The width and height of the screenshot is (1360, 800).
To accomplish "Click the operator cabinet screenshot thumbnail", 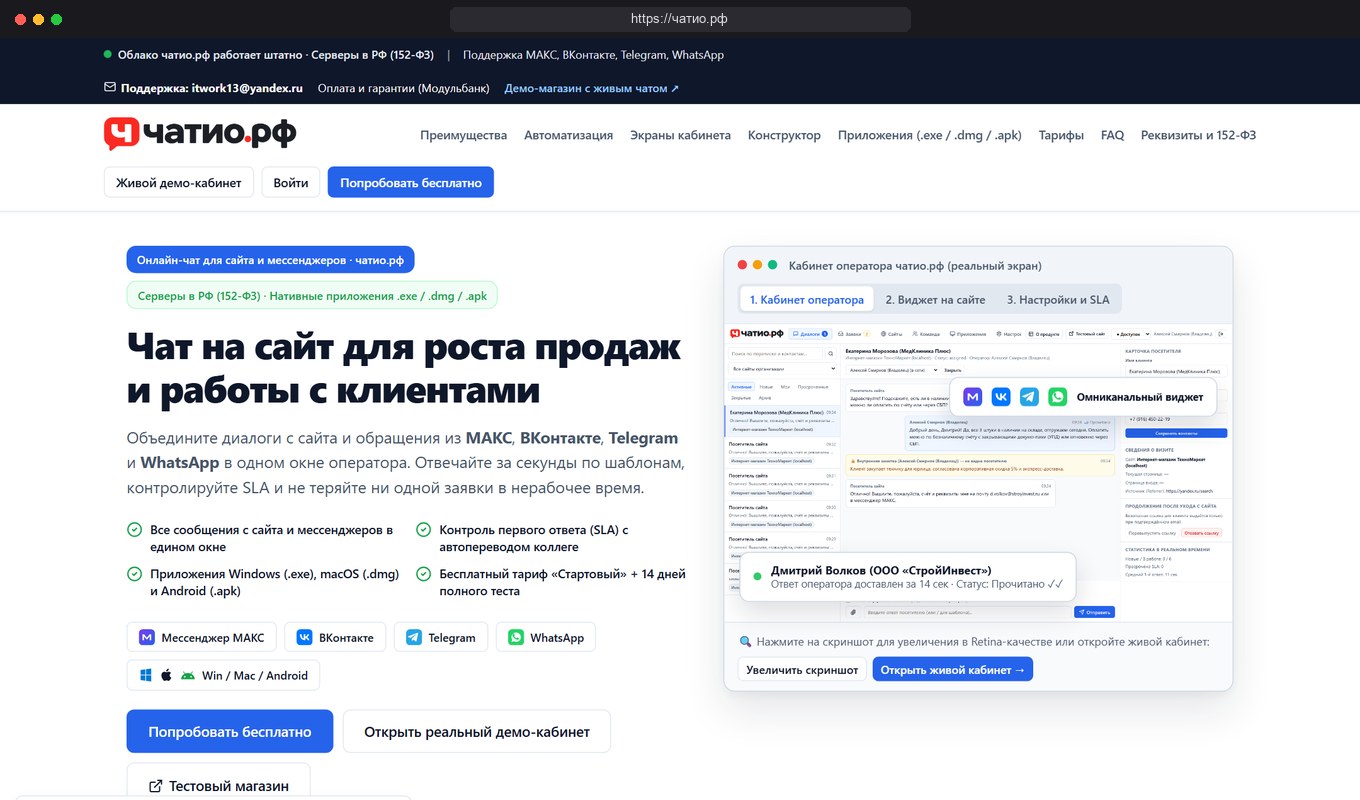I will (978, 473).
